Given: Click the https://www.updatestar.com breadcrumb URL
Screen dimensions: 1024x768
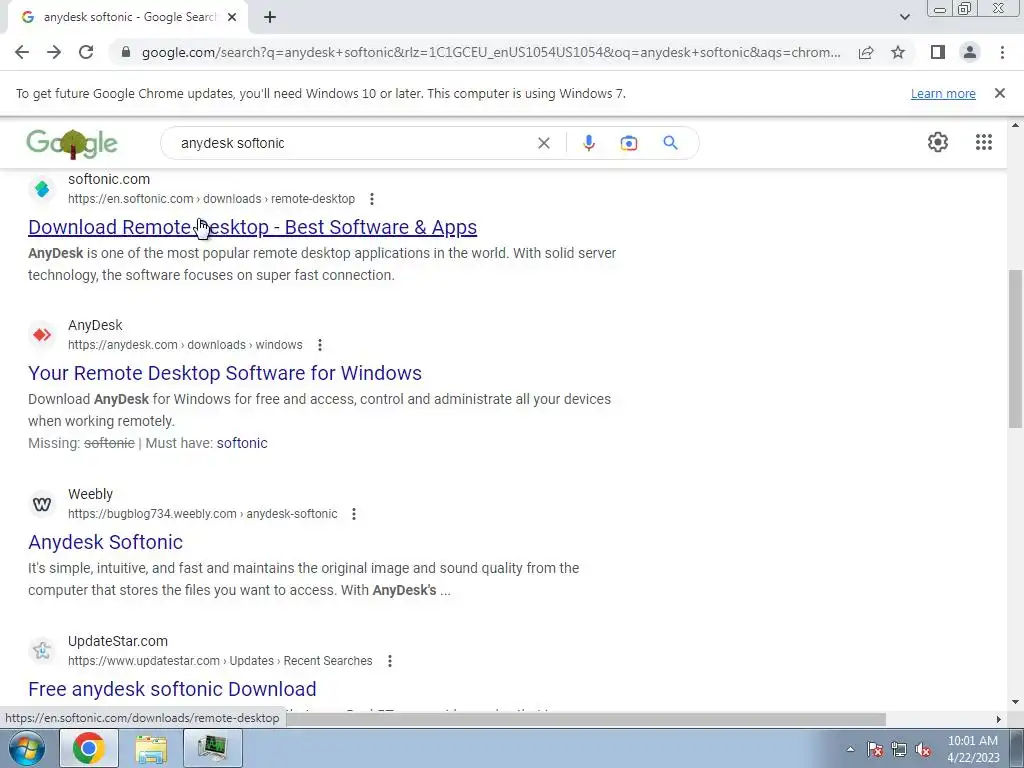Looking at the screenshot, I should (144, 661).
